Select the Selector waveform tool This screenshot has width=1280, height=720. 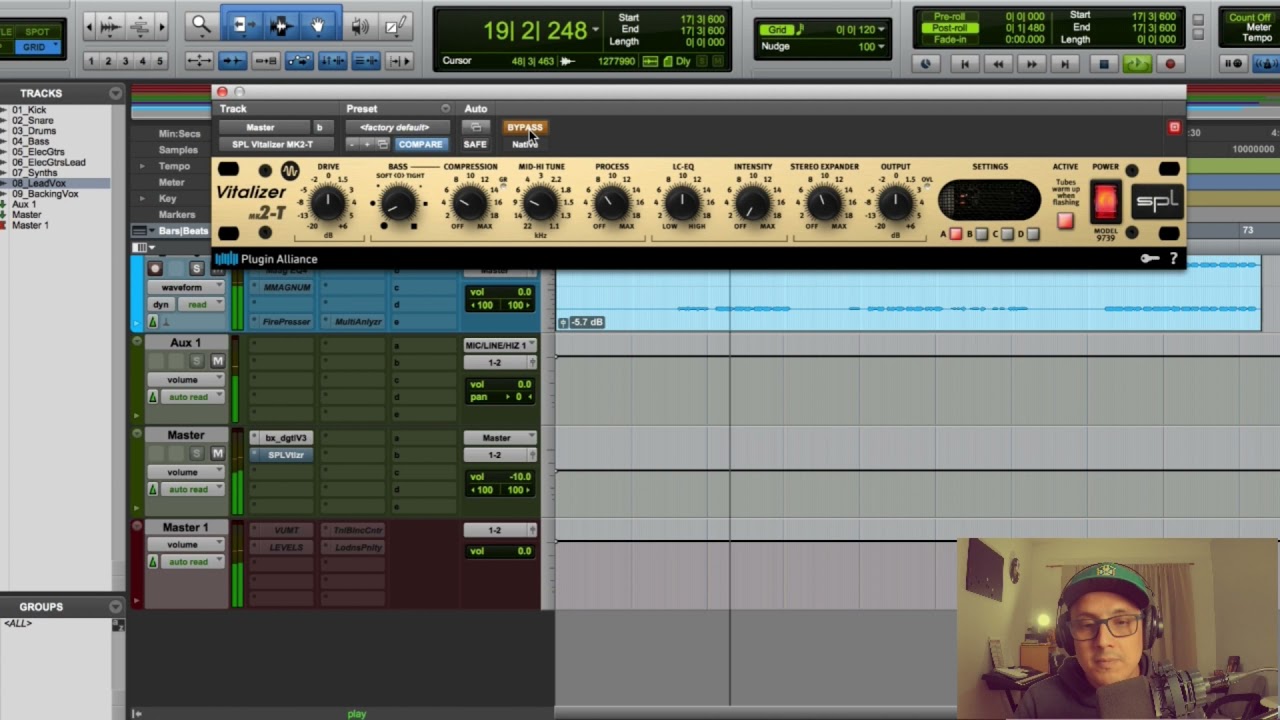point(279,27)
